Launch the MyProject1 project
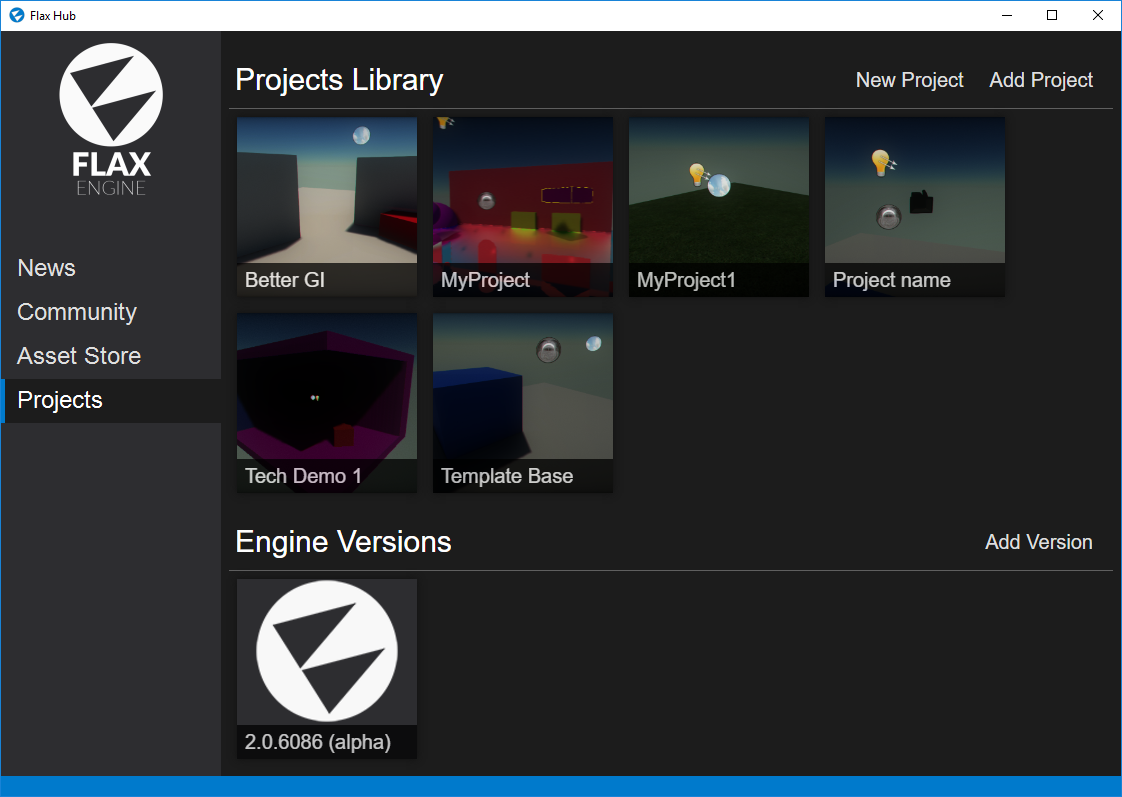 (718, 190)
